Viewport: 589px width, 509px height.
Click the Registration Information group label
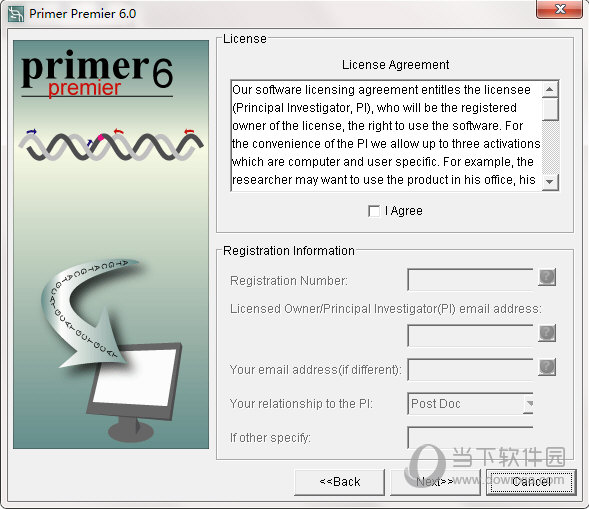[288, 251]
